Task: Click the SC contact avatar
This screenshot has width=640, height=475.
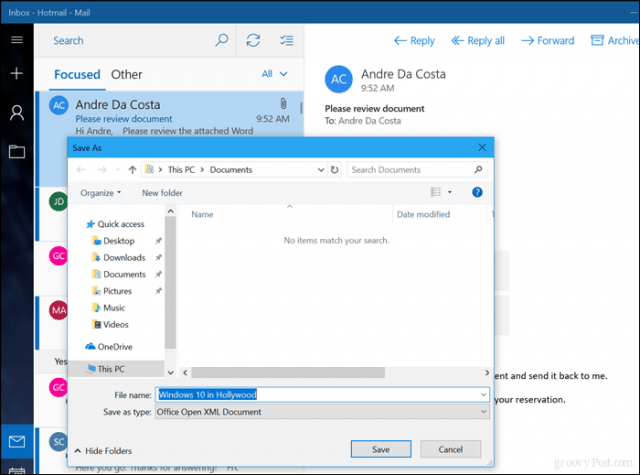Action: [x=58, y=442]
